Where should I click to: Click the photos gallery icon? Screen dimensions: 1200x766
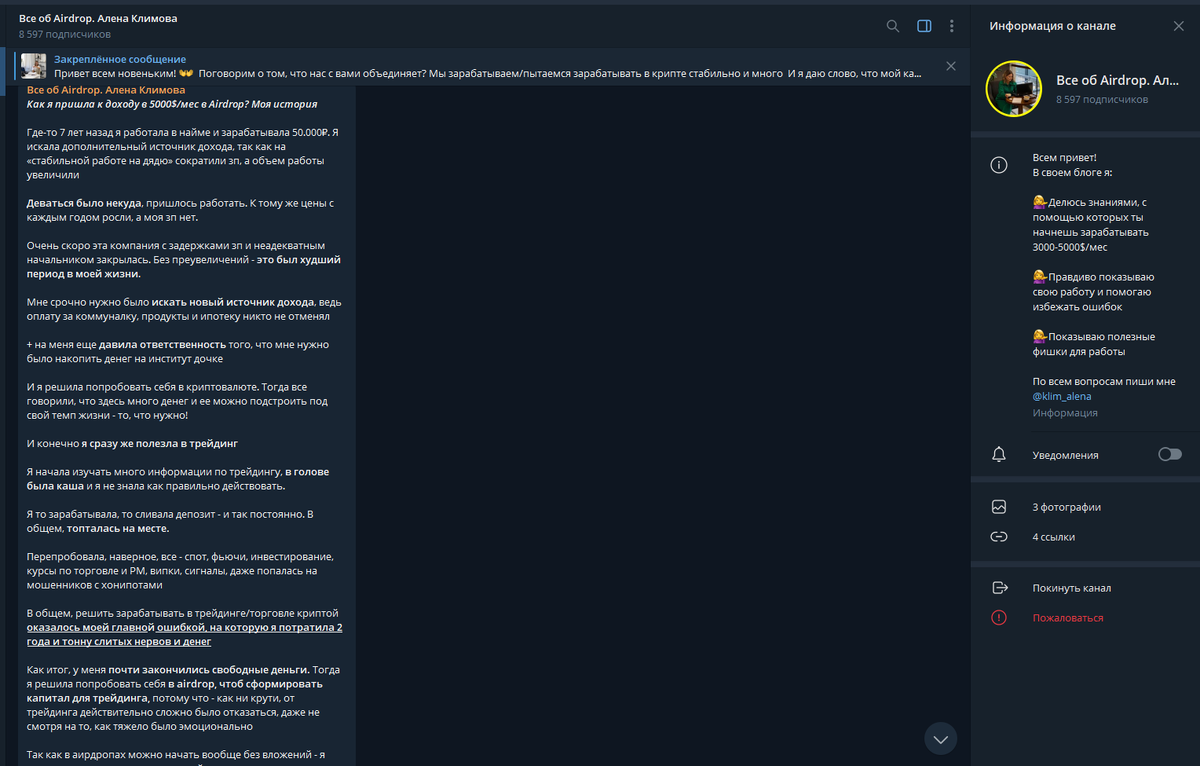coord(998,507)
